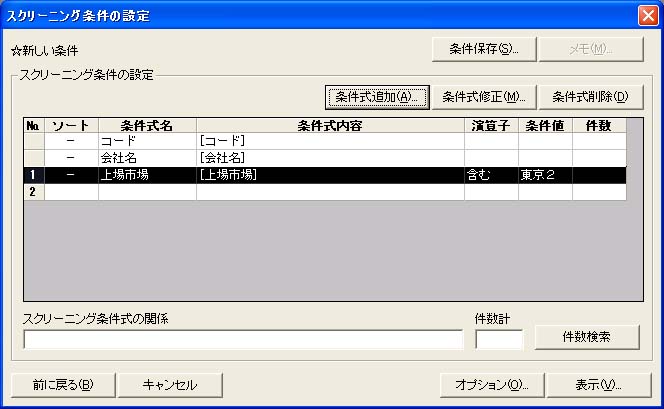Focus the スクリーニング条件式の関係 text field
The image size is (664, 409).
tap(243, 340)
